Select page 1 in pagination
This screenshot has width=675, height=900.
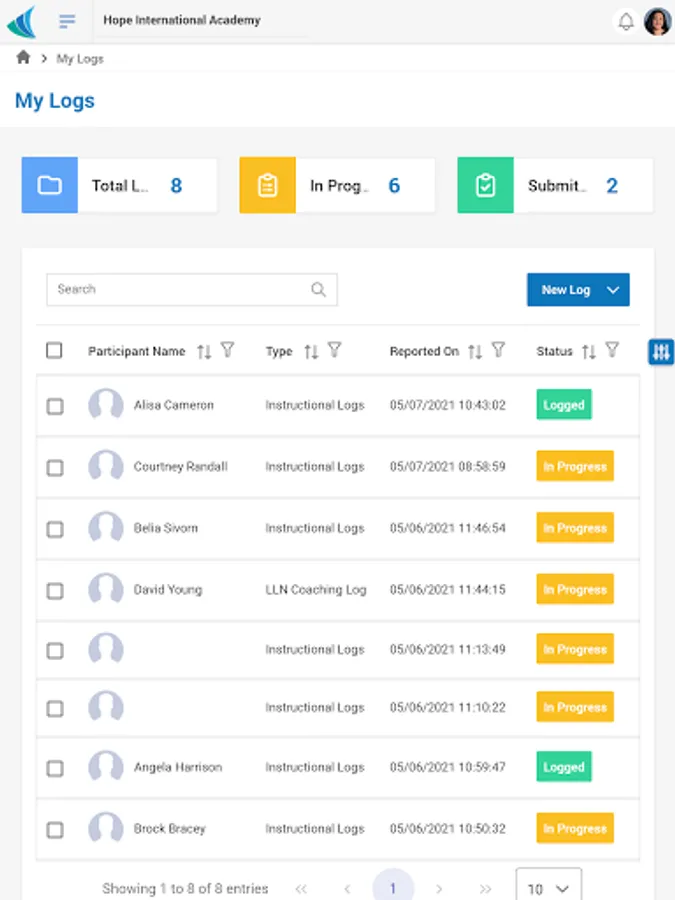point(393,888)
